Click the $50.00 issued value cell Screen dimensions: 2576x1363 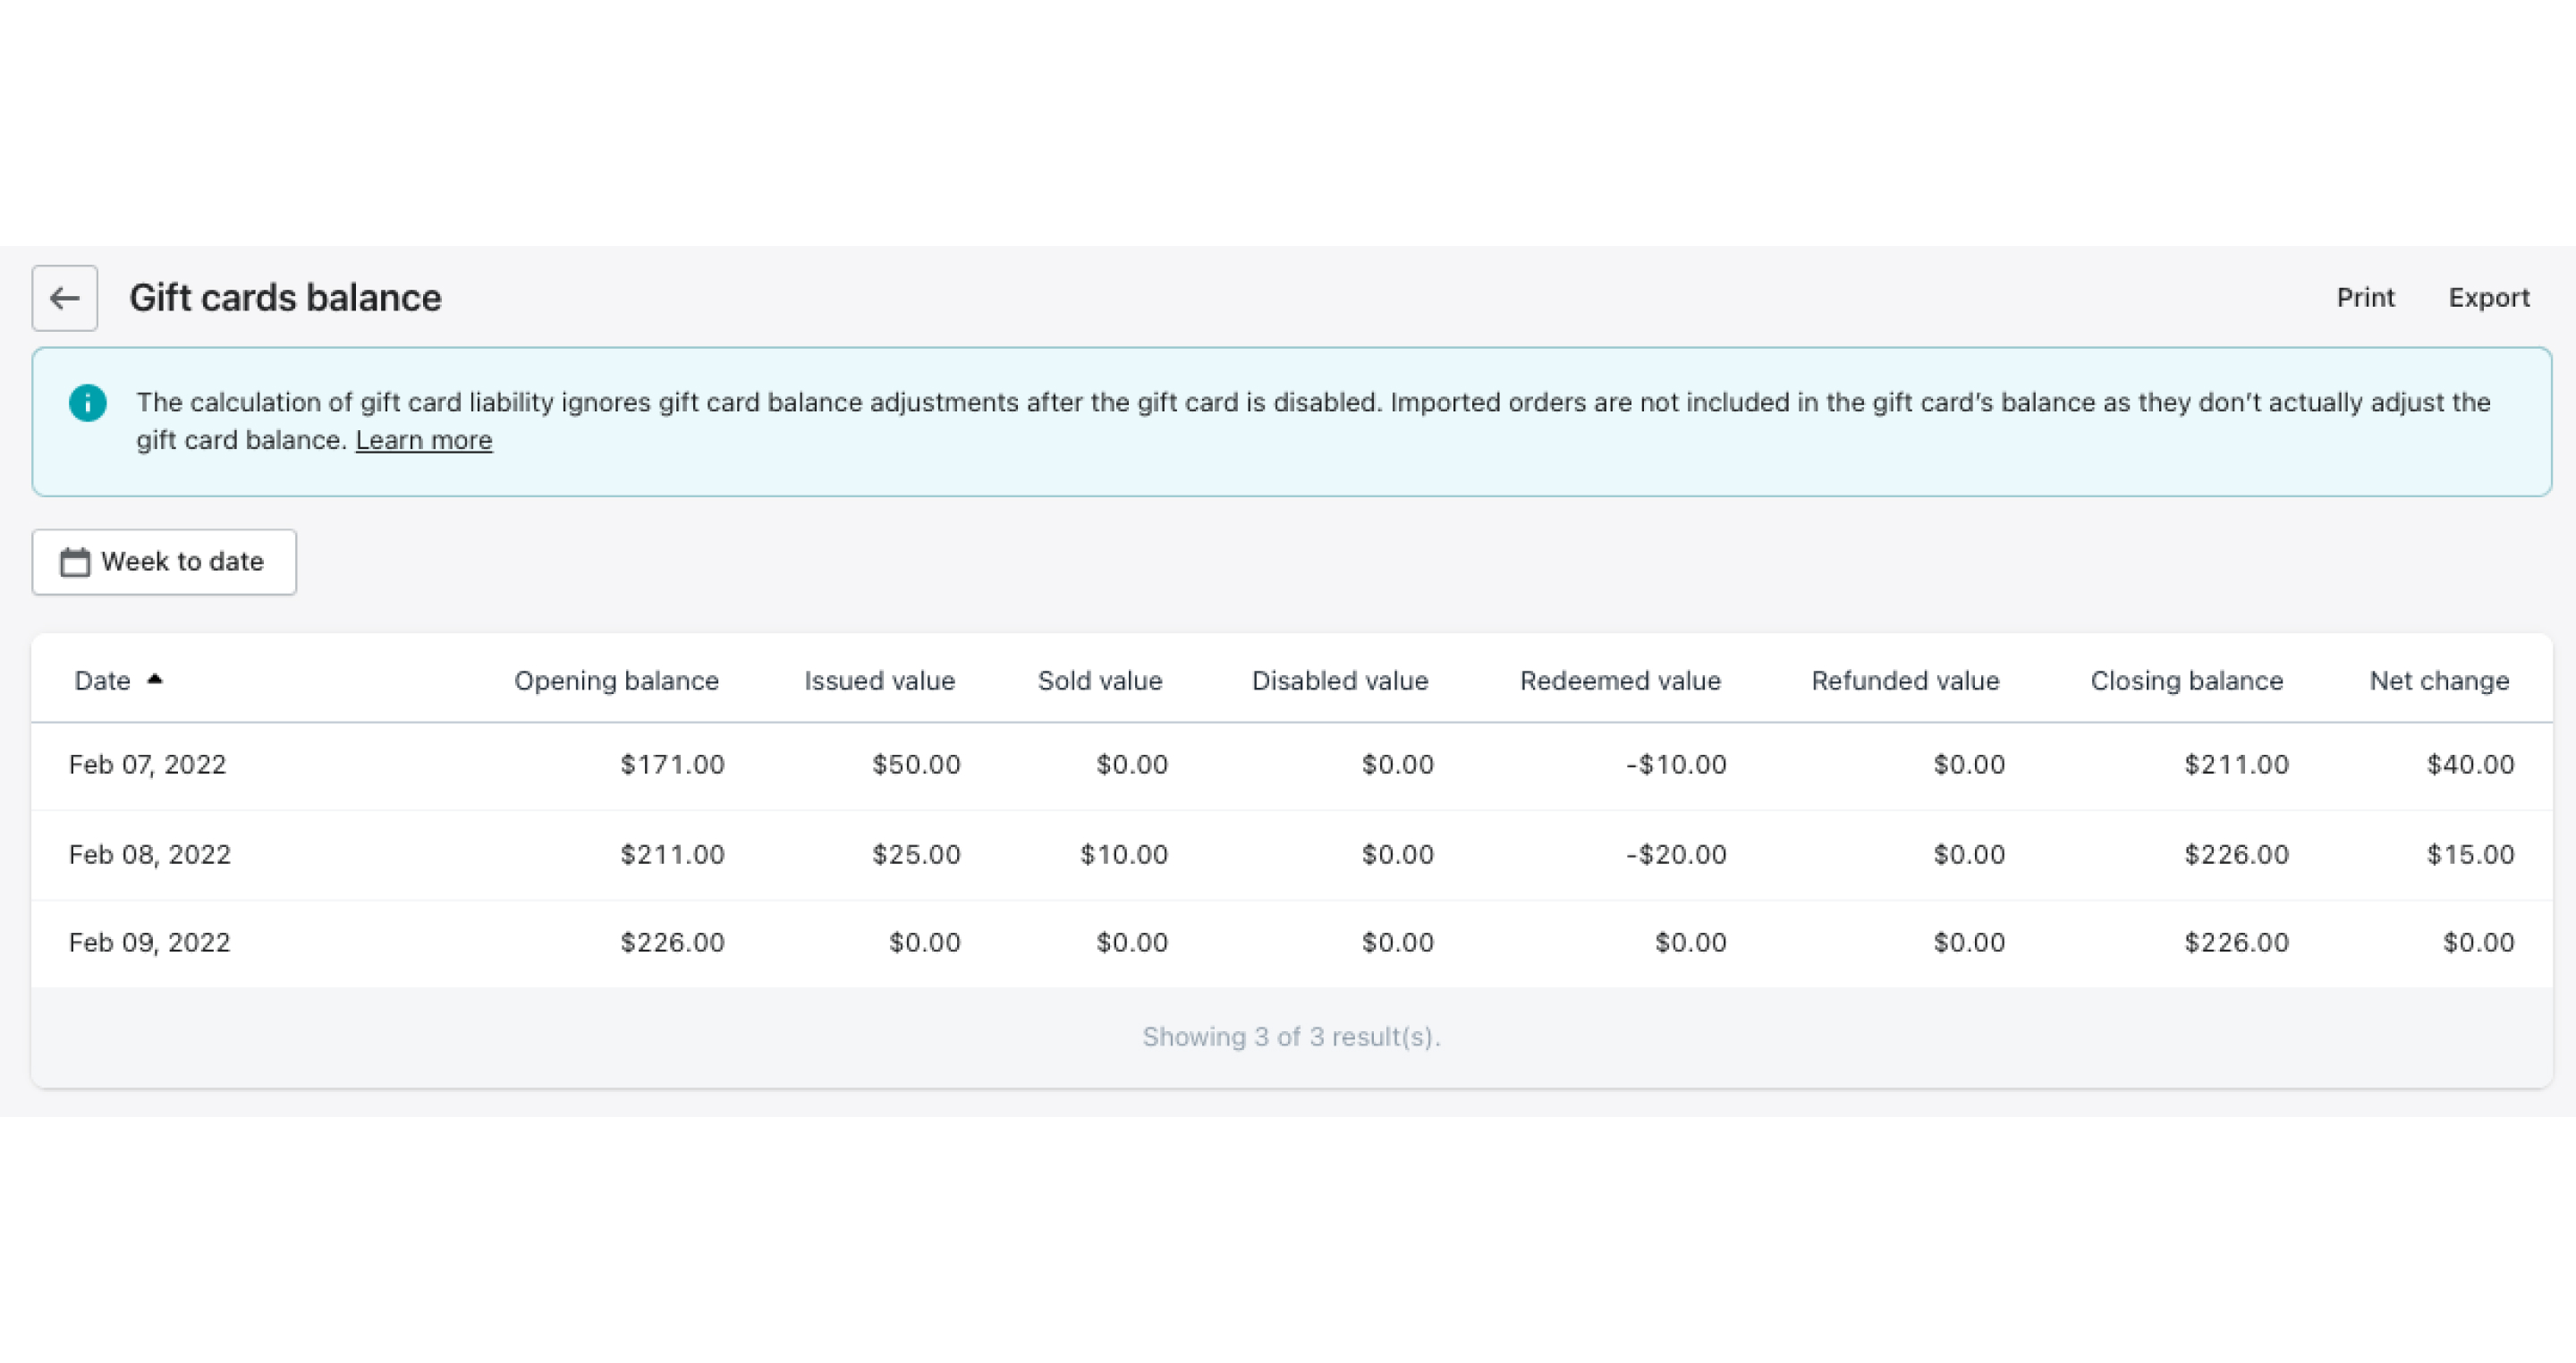click(x=916, y=765)
